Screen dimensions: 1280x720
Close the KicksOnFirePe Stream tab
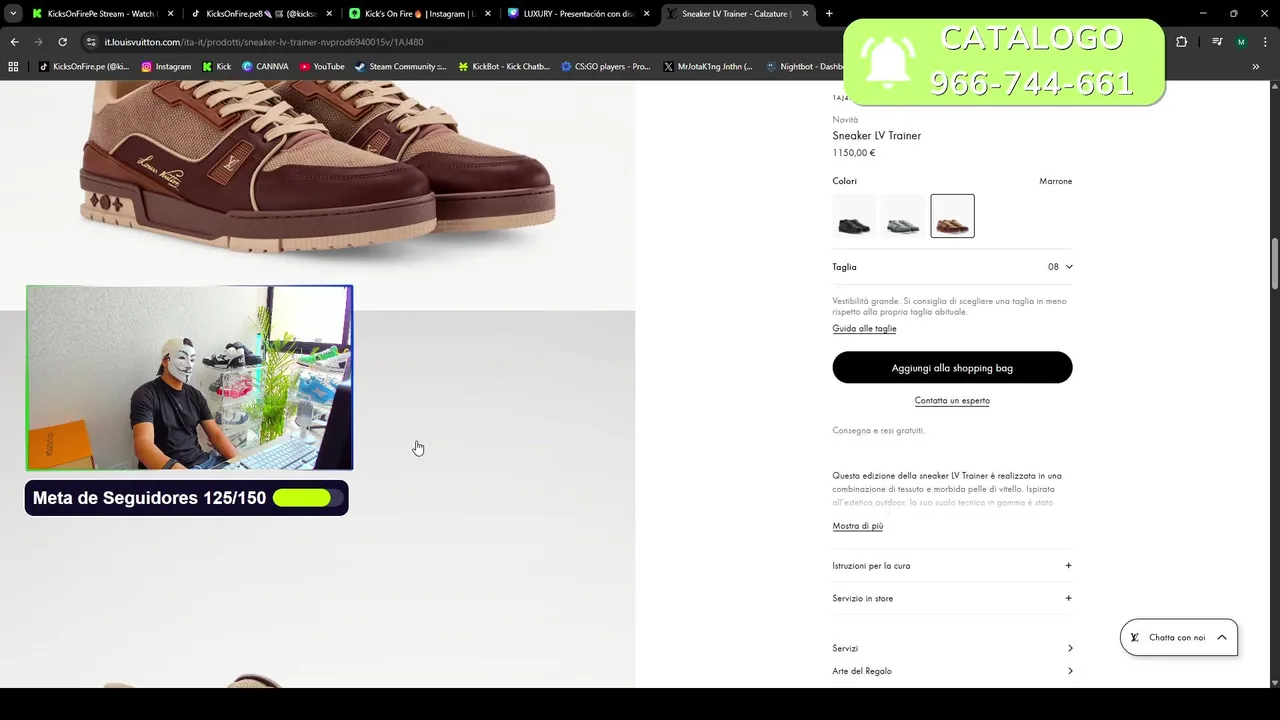click(170, 14)
